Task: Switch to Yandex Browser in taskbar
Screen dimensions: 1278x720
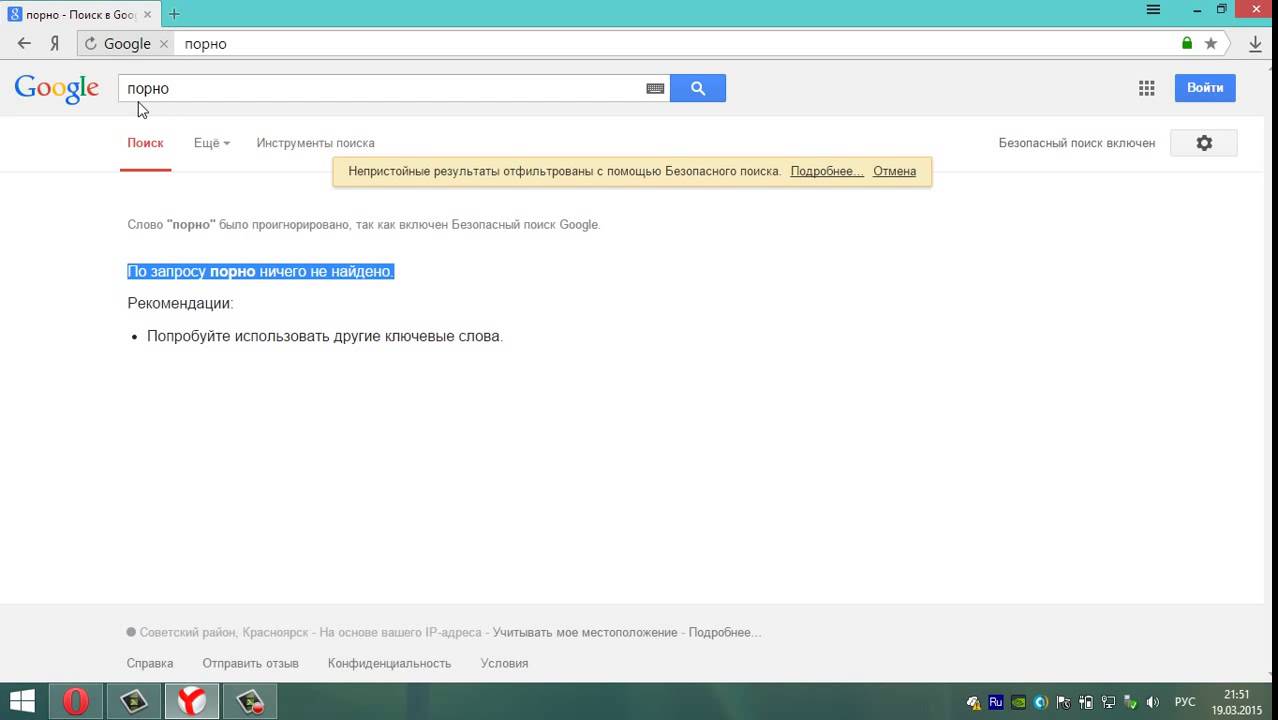Action: pos(192,701)
